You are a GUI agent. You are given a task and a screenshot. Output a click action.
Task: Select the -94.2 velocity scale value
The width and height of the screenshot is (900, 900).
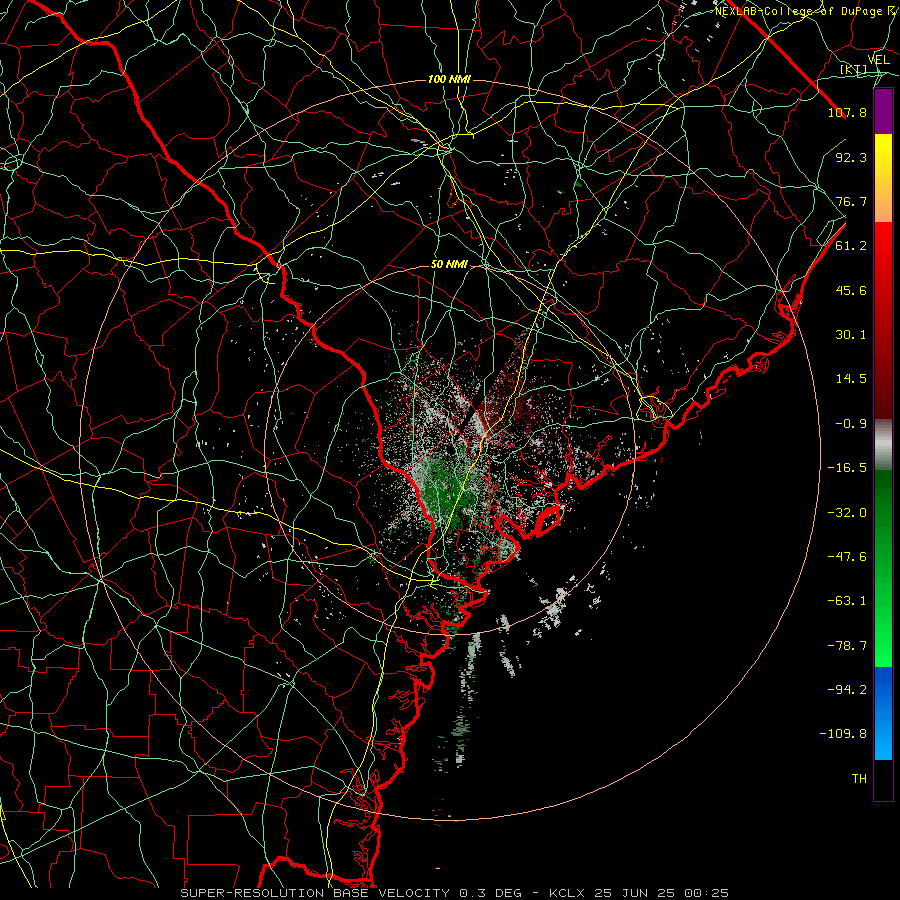[x=847, y=690]
